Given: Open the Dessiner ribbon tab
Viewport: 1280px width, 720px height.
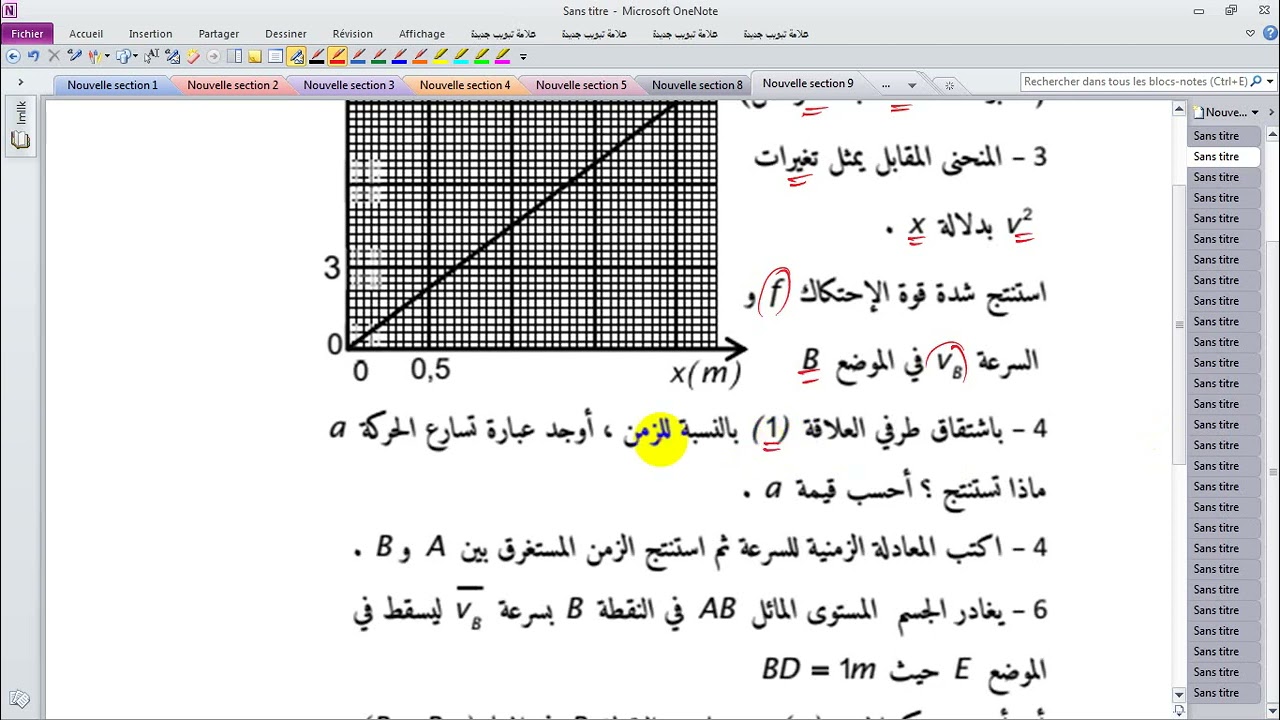Looking at the screenshot, I should (x=286, y=34).
